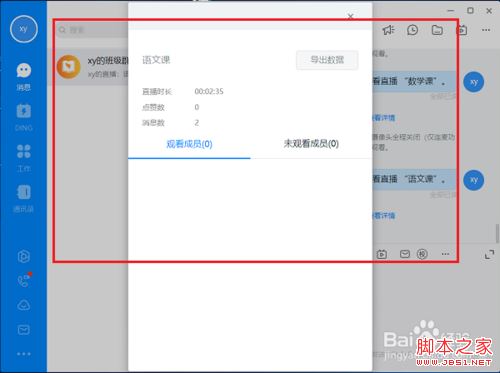Click red packet icon in input toolbar
Image resolution: width=500 pixels, height=373 pixels.
[x=422, y=254]
